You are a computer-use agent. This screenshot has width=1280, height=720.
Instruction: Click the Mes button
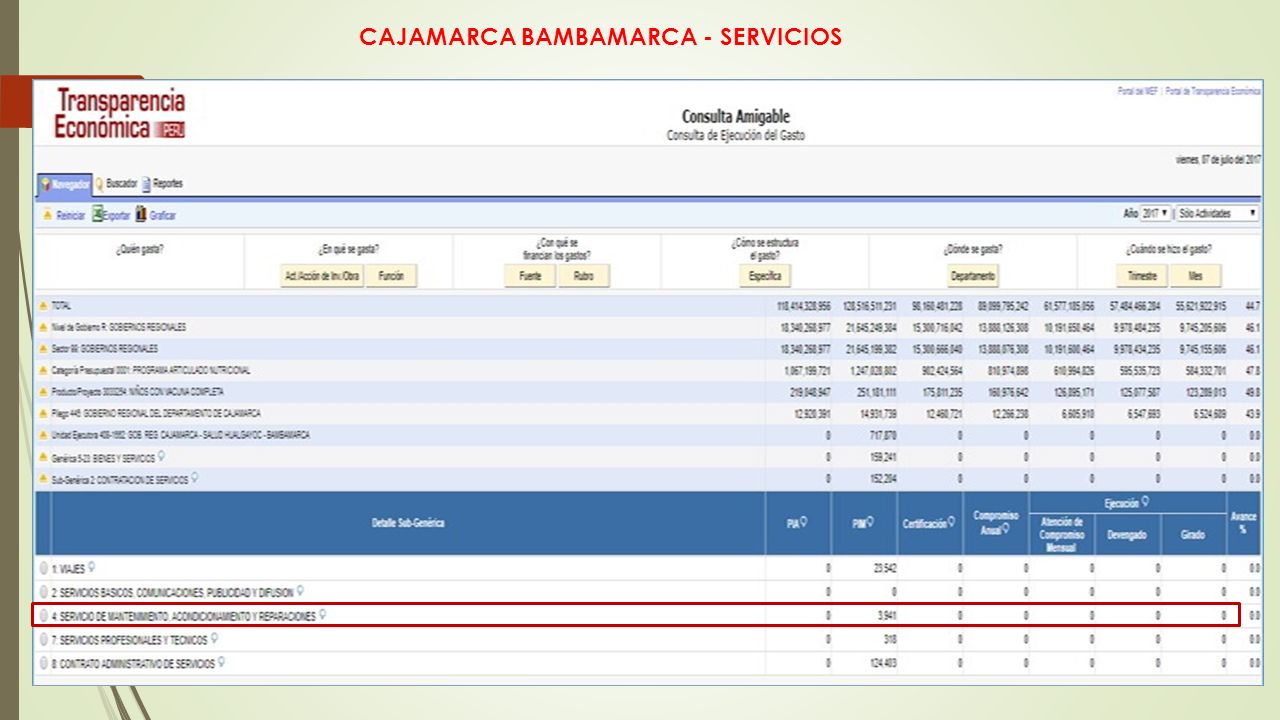(x=1195, y=276)
